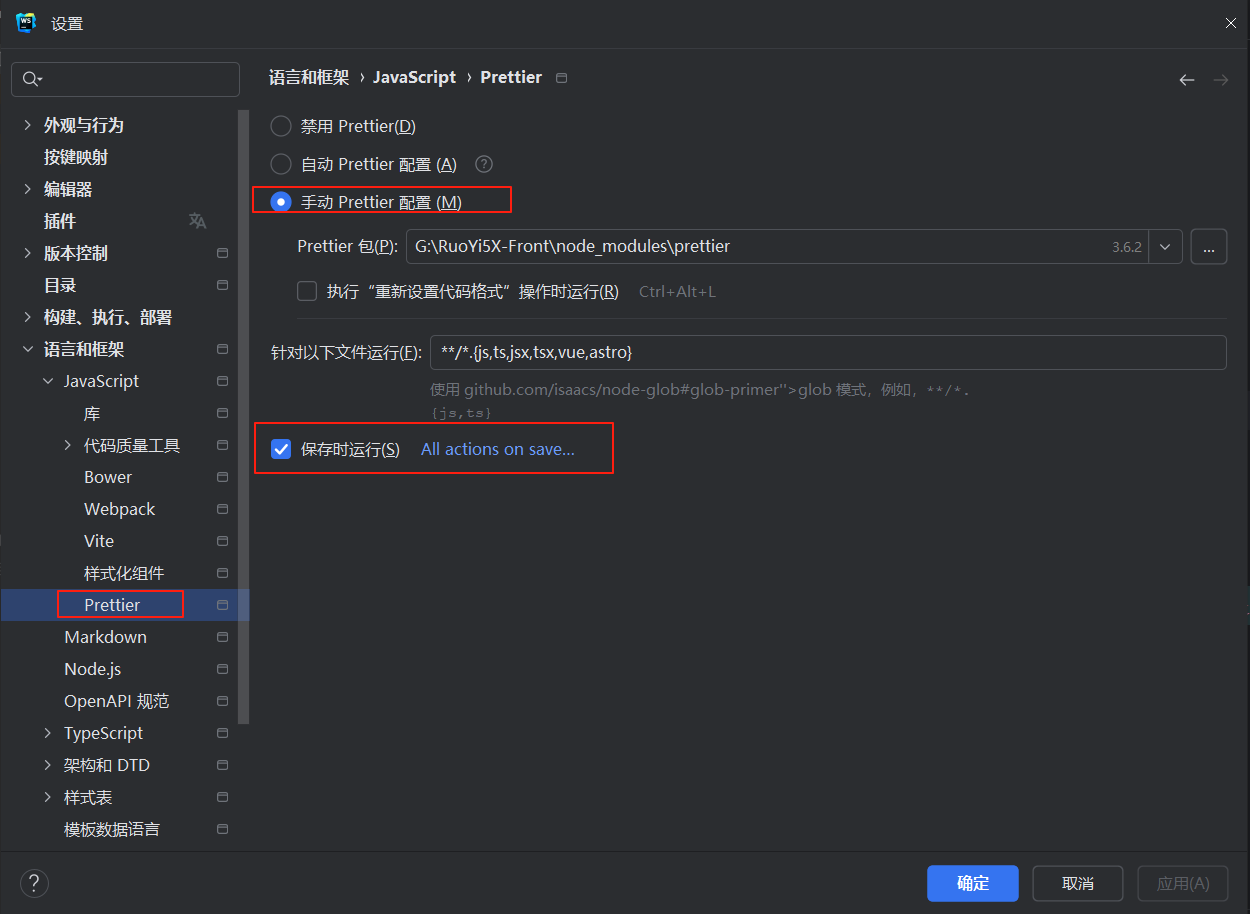Click the project-level icon beside Node.js
Screen dimensions: 1250x914
coord(223,669)
